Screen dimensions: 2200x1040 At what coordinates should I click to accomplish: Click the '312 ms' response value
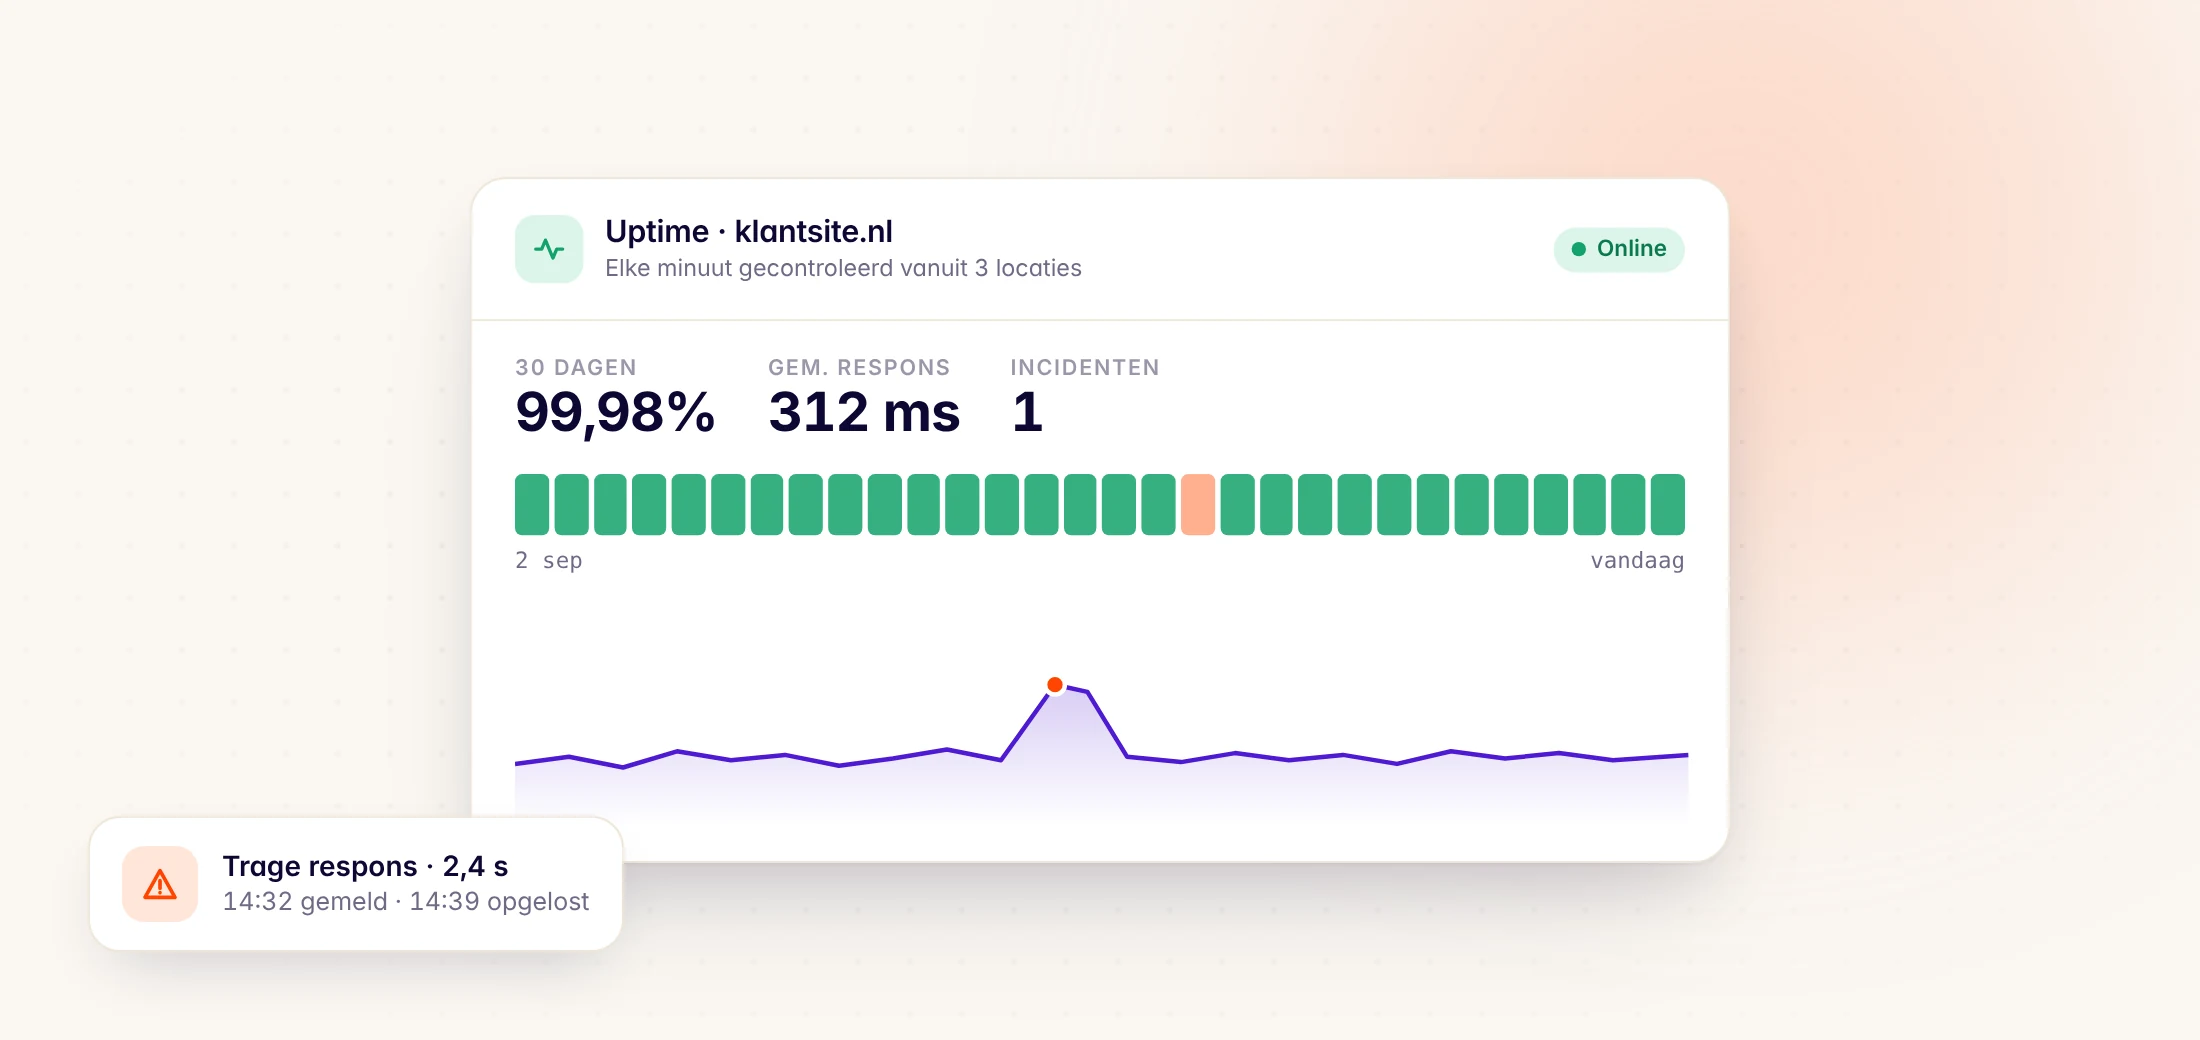[864, 413]
